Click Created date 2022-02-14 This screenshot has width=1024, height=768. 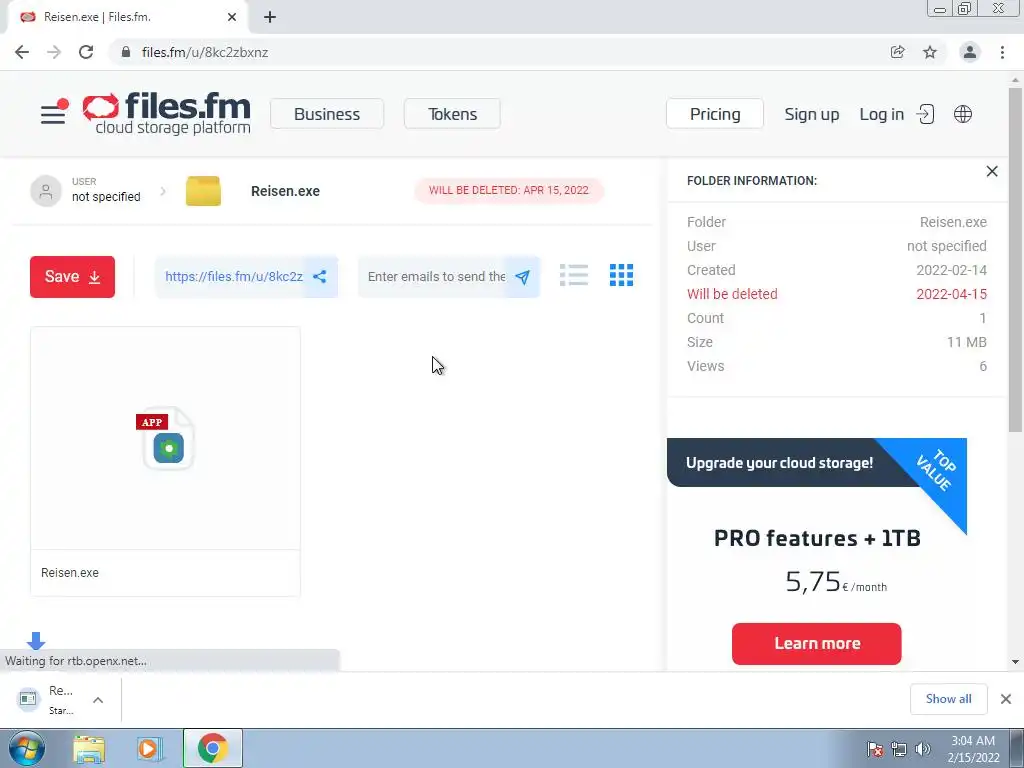[x=952, y=270]
